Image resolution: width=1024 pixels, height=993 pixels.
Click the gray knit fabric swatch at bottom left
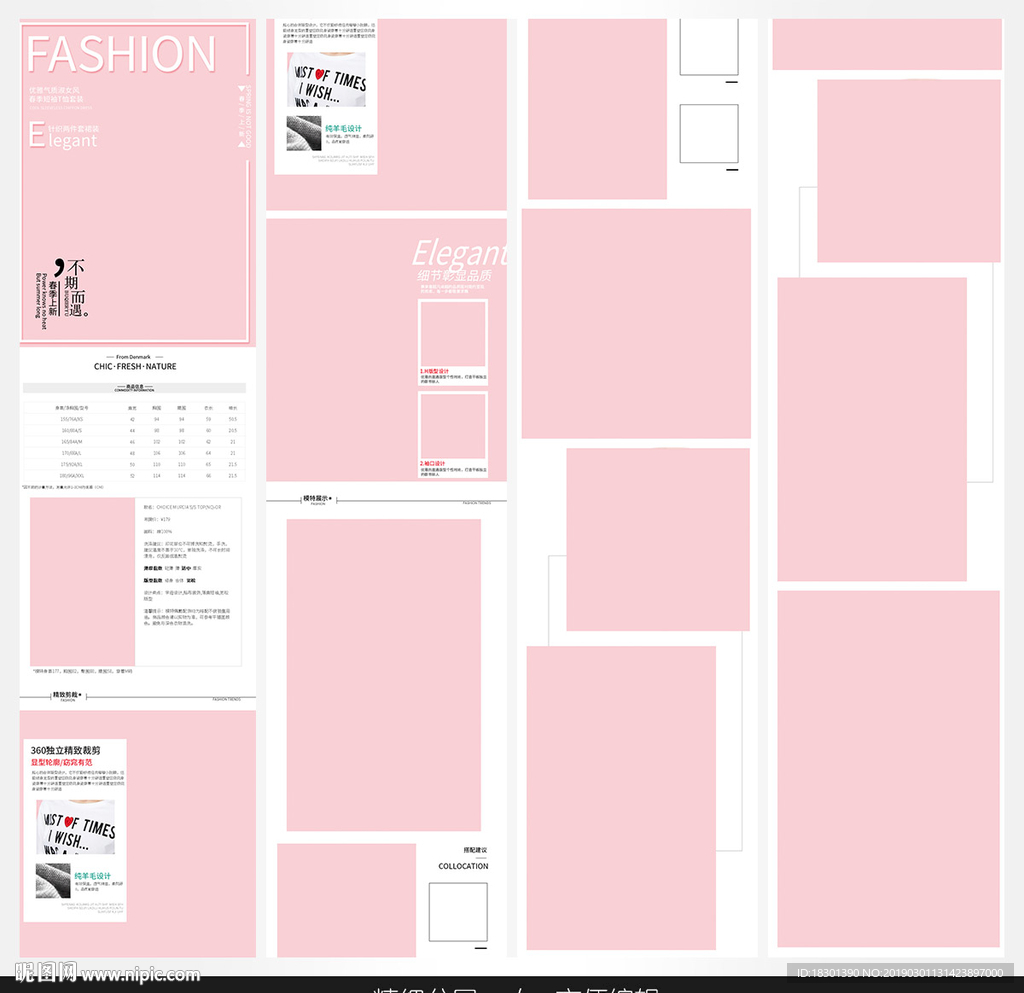coord(53,881)
